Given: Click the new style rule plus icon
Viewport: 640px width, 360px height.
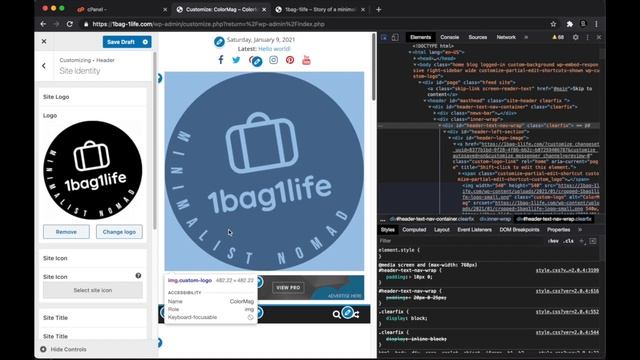Looking at the screenshot, I should click(x=582, y=241).
